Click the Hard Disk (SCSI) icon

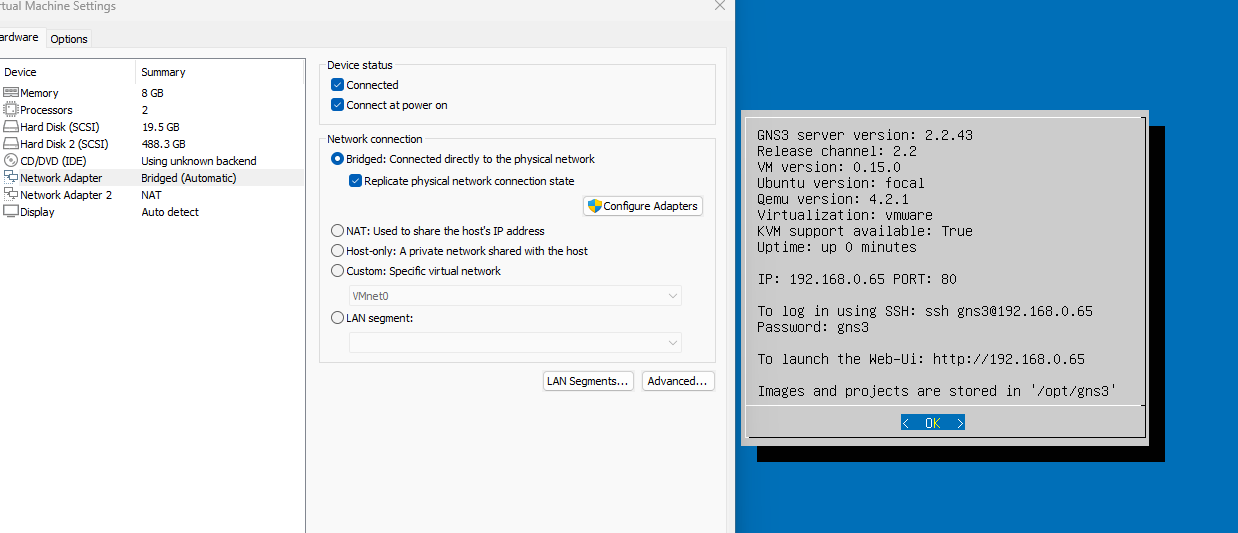point(11,127)
